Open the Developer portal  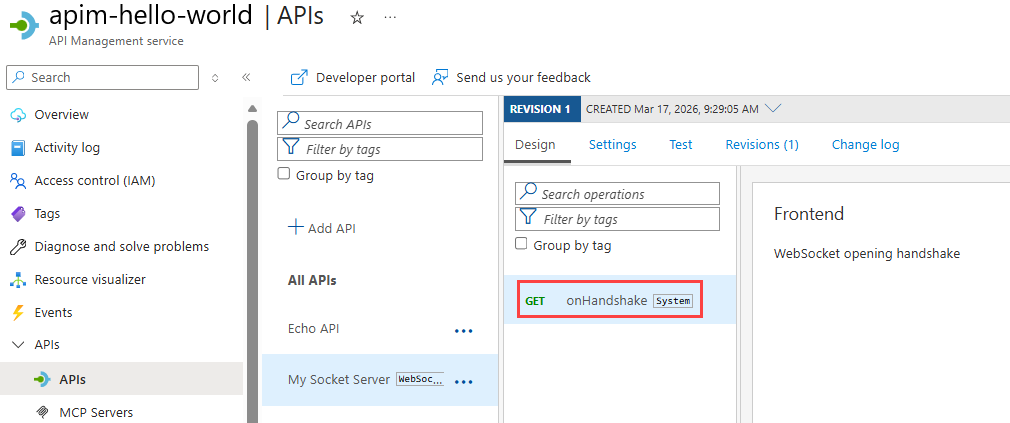coord(353,77)
